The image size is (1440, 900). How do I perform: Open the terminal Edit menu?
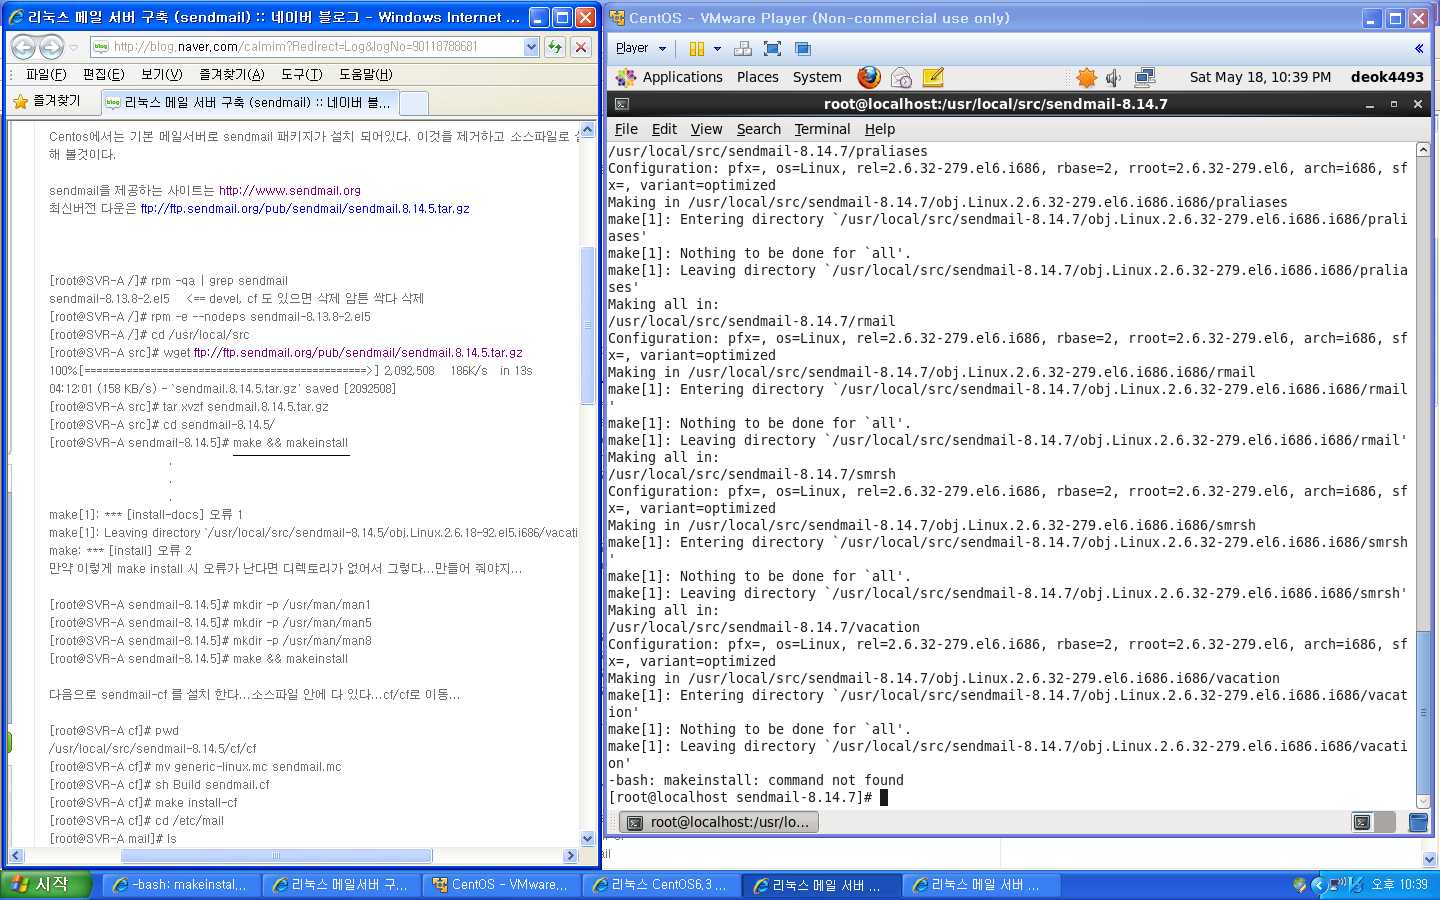coord(664,129)
